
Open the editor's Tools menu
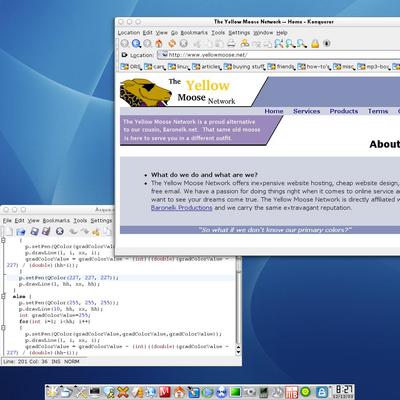[x=80, y=220]
